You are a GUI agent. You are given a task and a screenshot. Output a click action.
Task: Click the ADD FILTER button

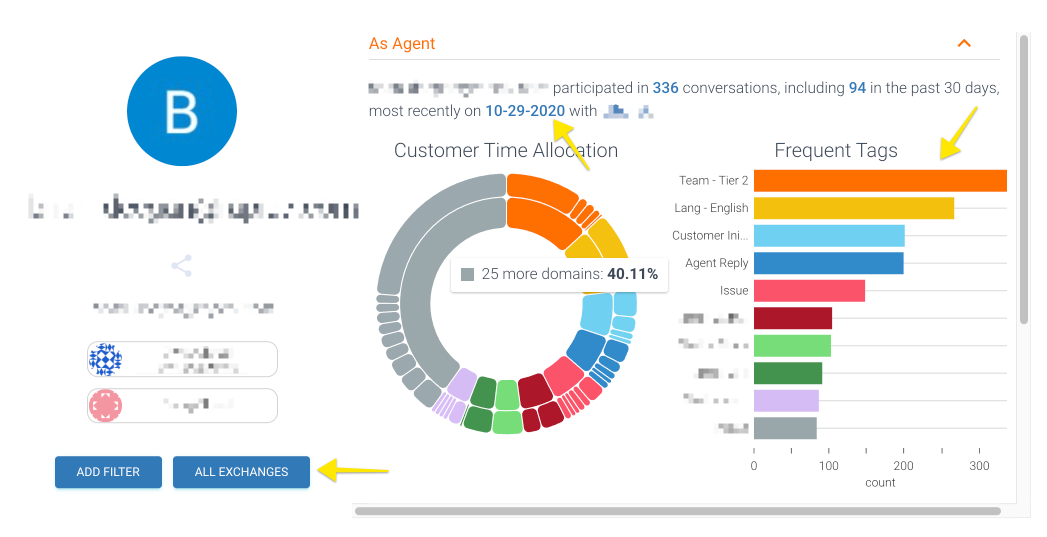[x=108, y=472]
